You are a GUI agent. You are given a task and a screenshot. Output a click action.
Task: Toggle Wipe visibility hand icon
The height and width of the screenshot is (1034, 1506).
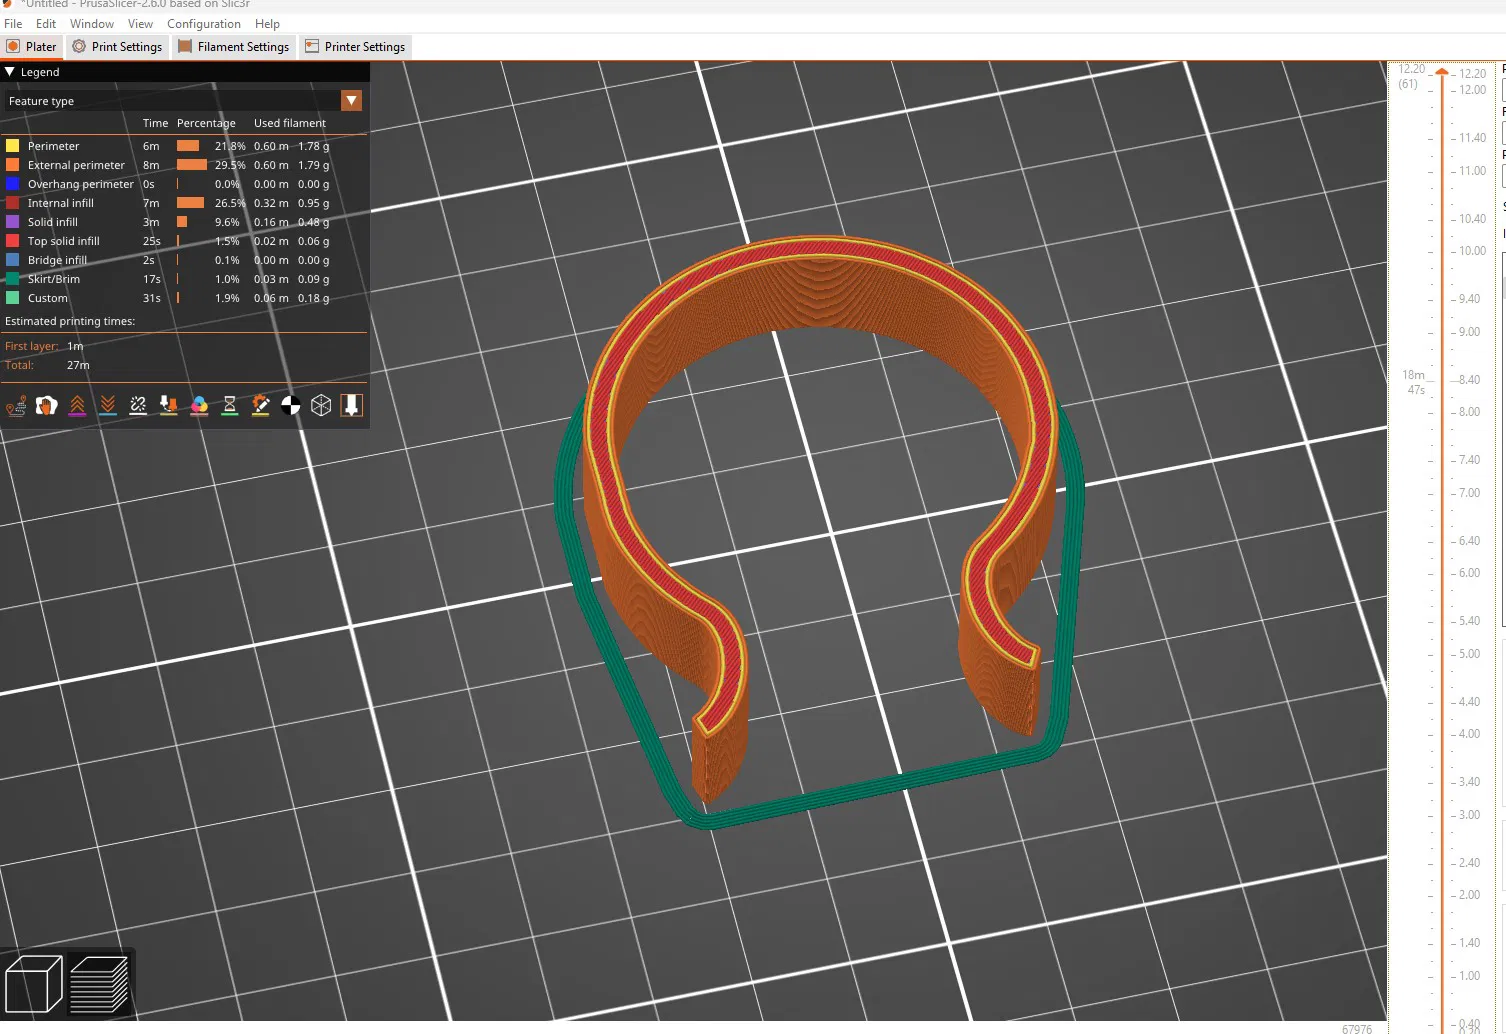(x=47, y=405)
